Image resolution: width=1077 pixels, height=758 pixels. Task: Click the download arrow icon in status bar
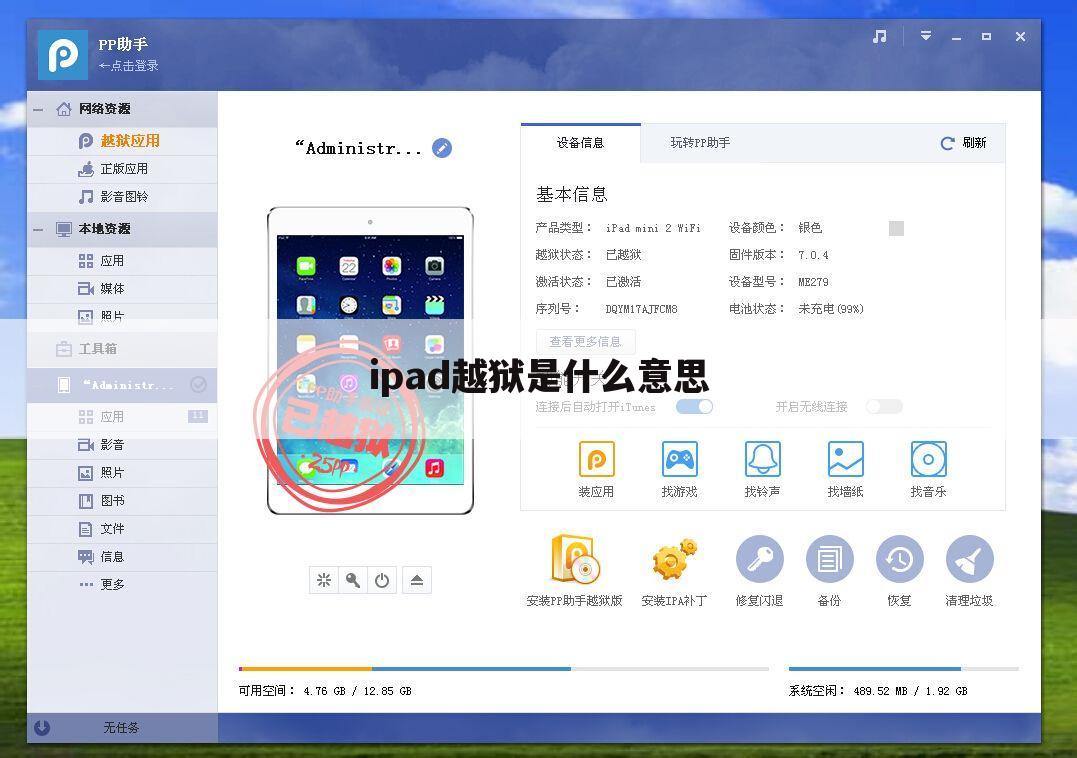coord(42,727)
